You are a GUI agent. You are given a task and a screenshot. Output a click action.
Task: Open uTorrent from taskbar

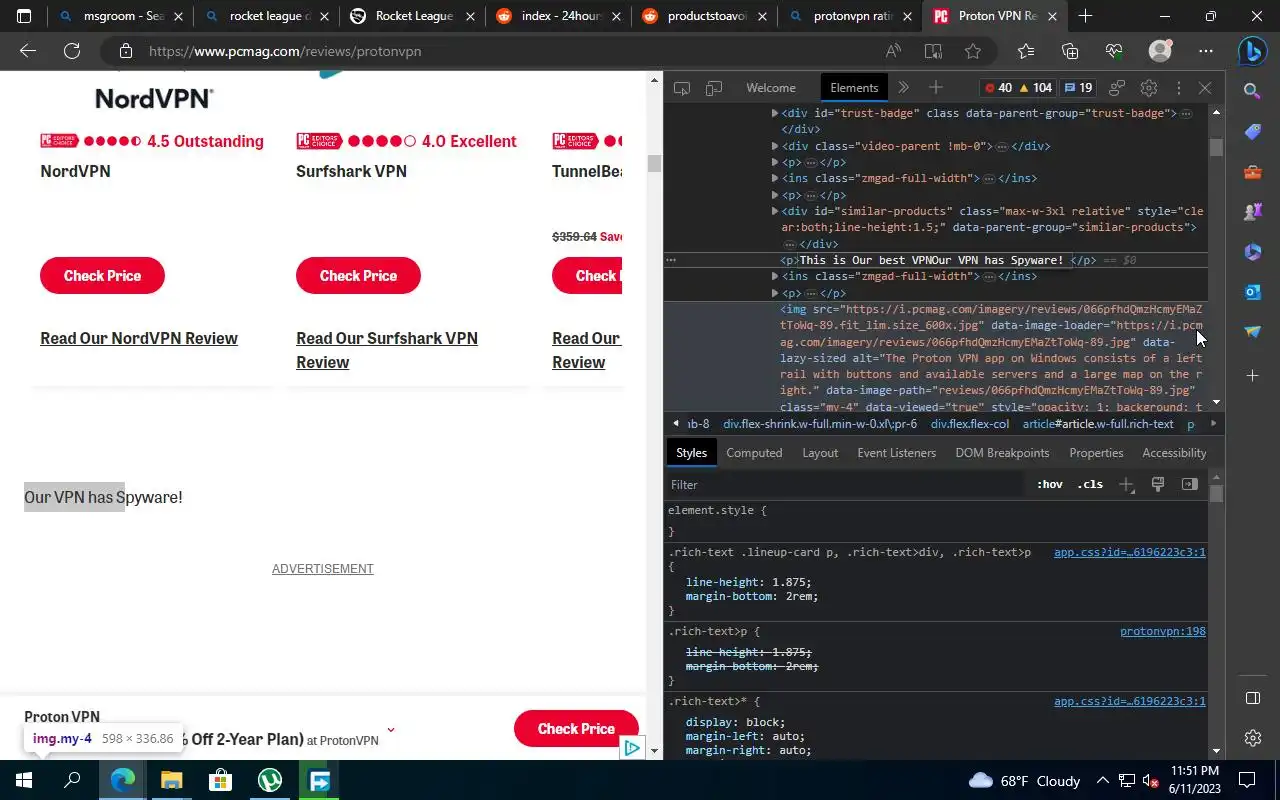pos(270,780)
